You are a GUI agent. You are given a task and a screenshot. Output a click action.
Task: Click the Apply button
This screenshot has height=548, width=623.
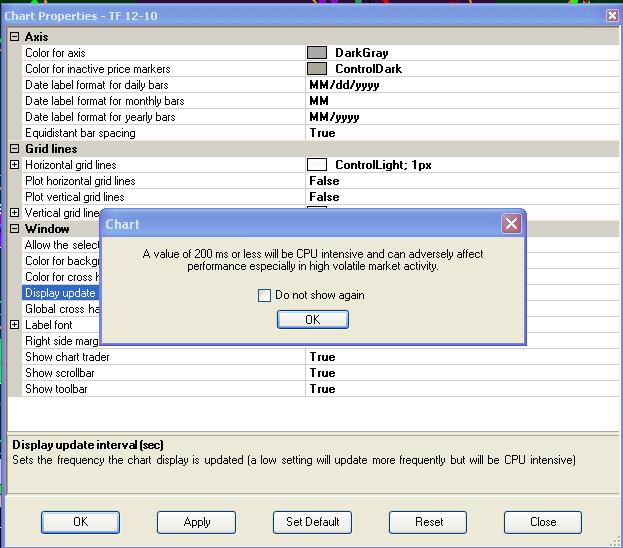pyautogui.click(x=196, y=522)
